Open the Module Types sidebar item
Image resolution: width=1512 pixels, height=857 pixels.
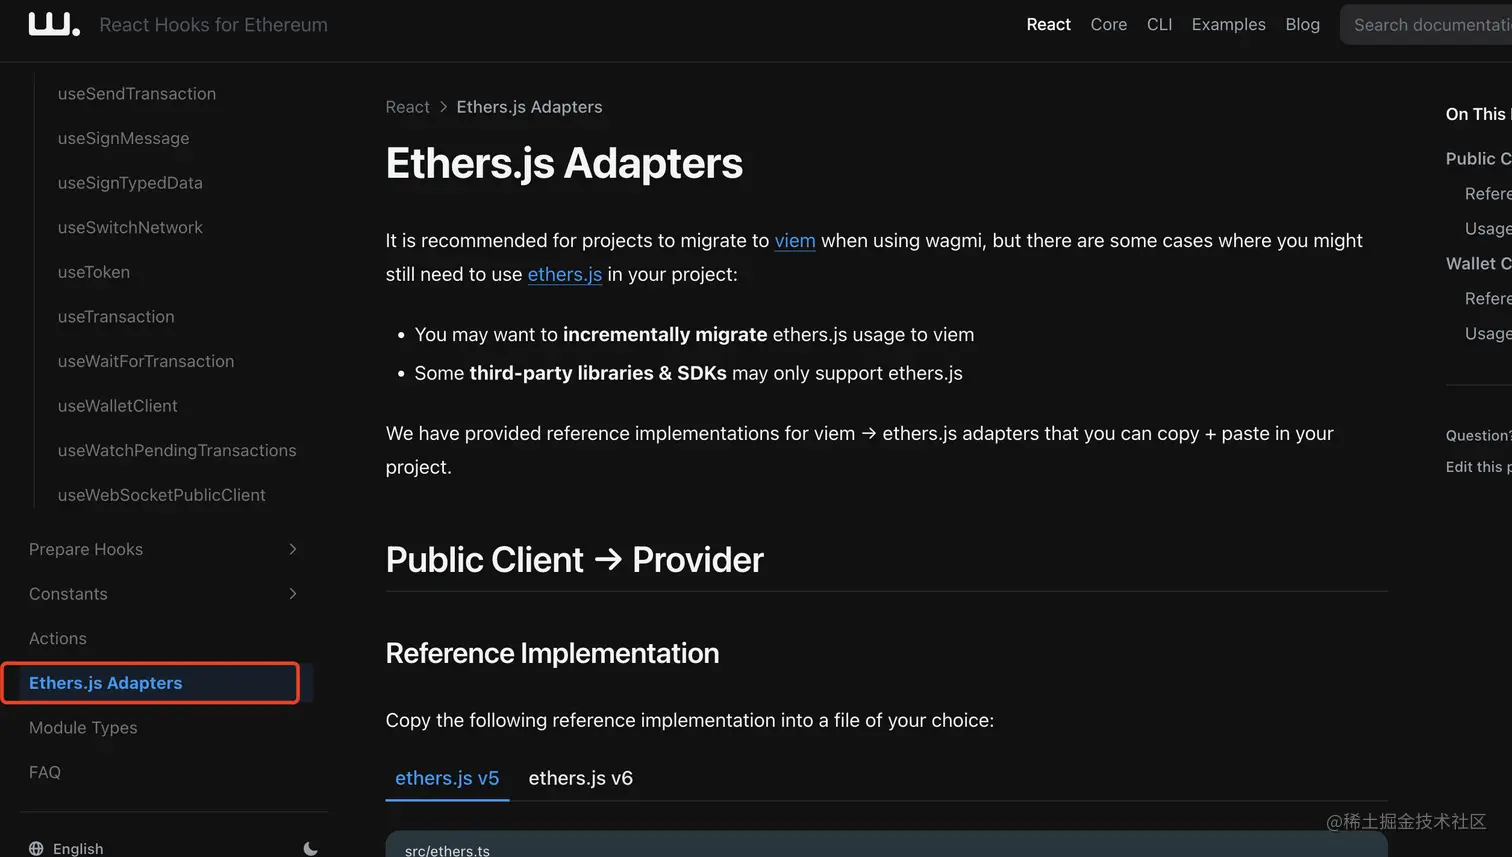(x=83, y=728)
